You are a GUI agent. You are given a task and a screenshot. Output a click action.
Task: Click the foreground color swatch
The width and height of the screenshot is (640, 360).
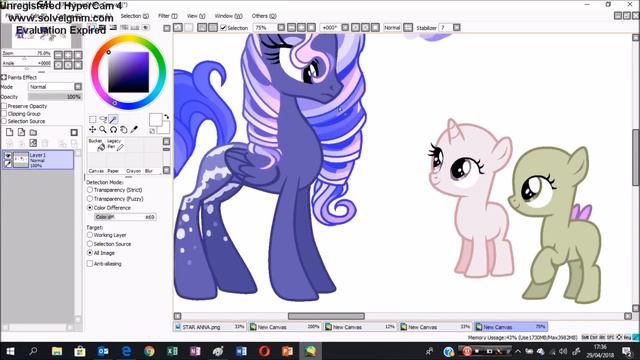pyautogui.click(x=156, y=120)
